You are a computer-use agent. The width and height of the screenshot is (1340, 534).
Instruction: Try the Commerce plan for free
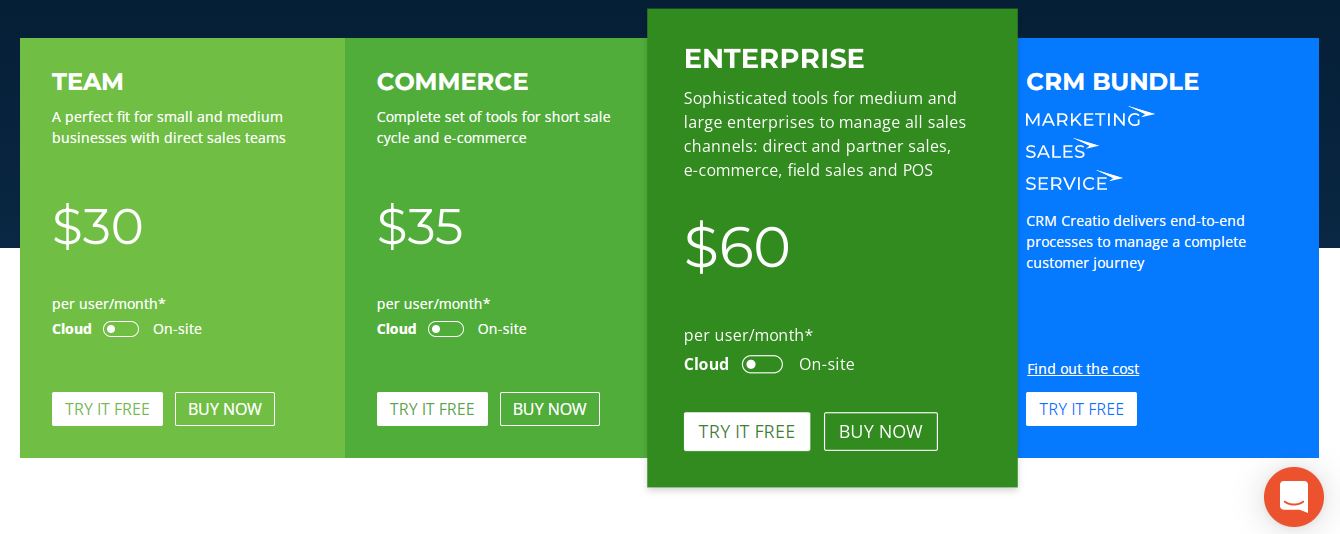(x=432, y=409)
